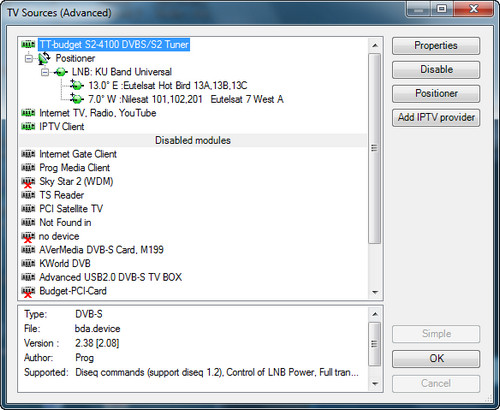Click the source list scrollbar thumb

coord(375,149)
